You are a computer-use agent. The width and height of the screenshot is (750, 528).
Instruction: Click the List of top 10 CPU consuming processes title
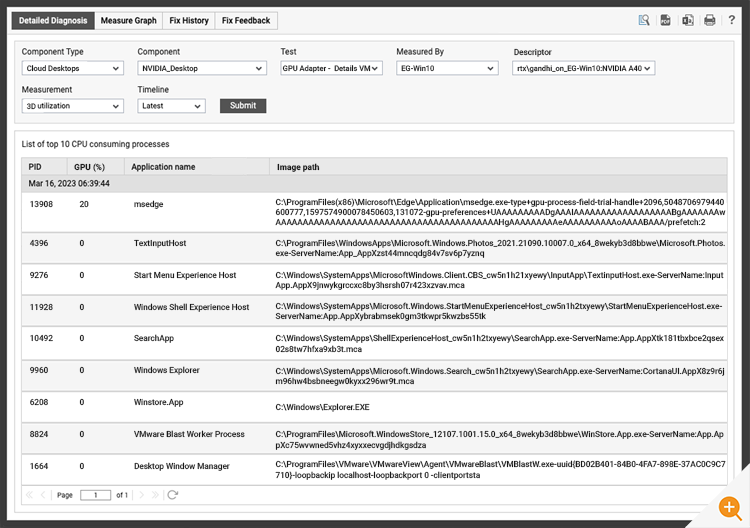[x=95, y=144]
